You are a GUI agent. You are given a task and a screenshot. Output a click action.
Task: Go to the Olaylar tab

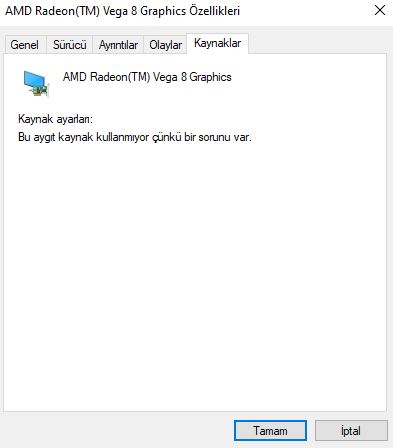click(165, 45)
